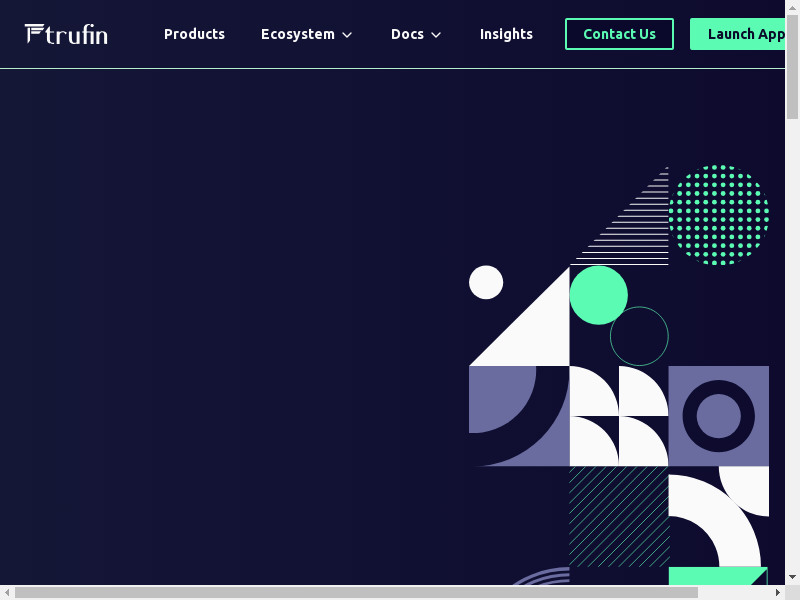The image size is (800, 600).
Task: Expand the chevron next to Docs
Action: pos(436,35)
